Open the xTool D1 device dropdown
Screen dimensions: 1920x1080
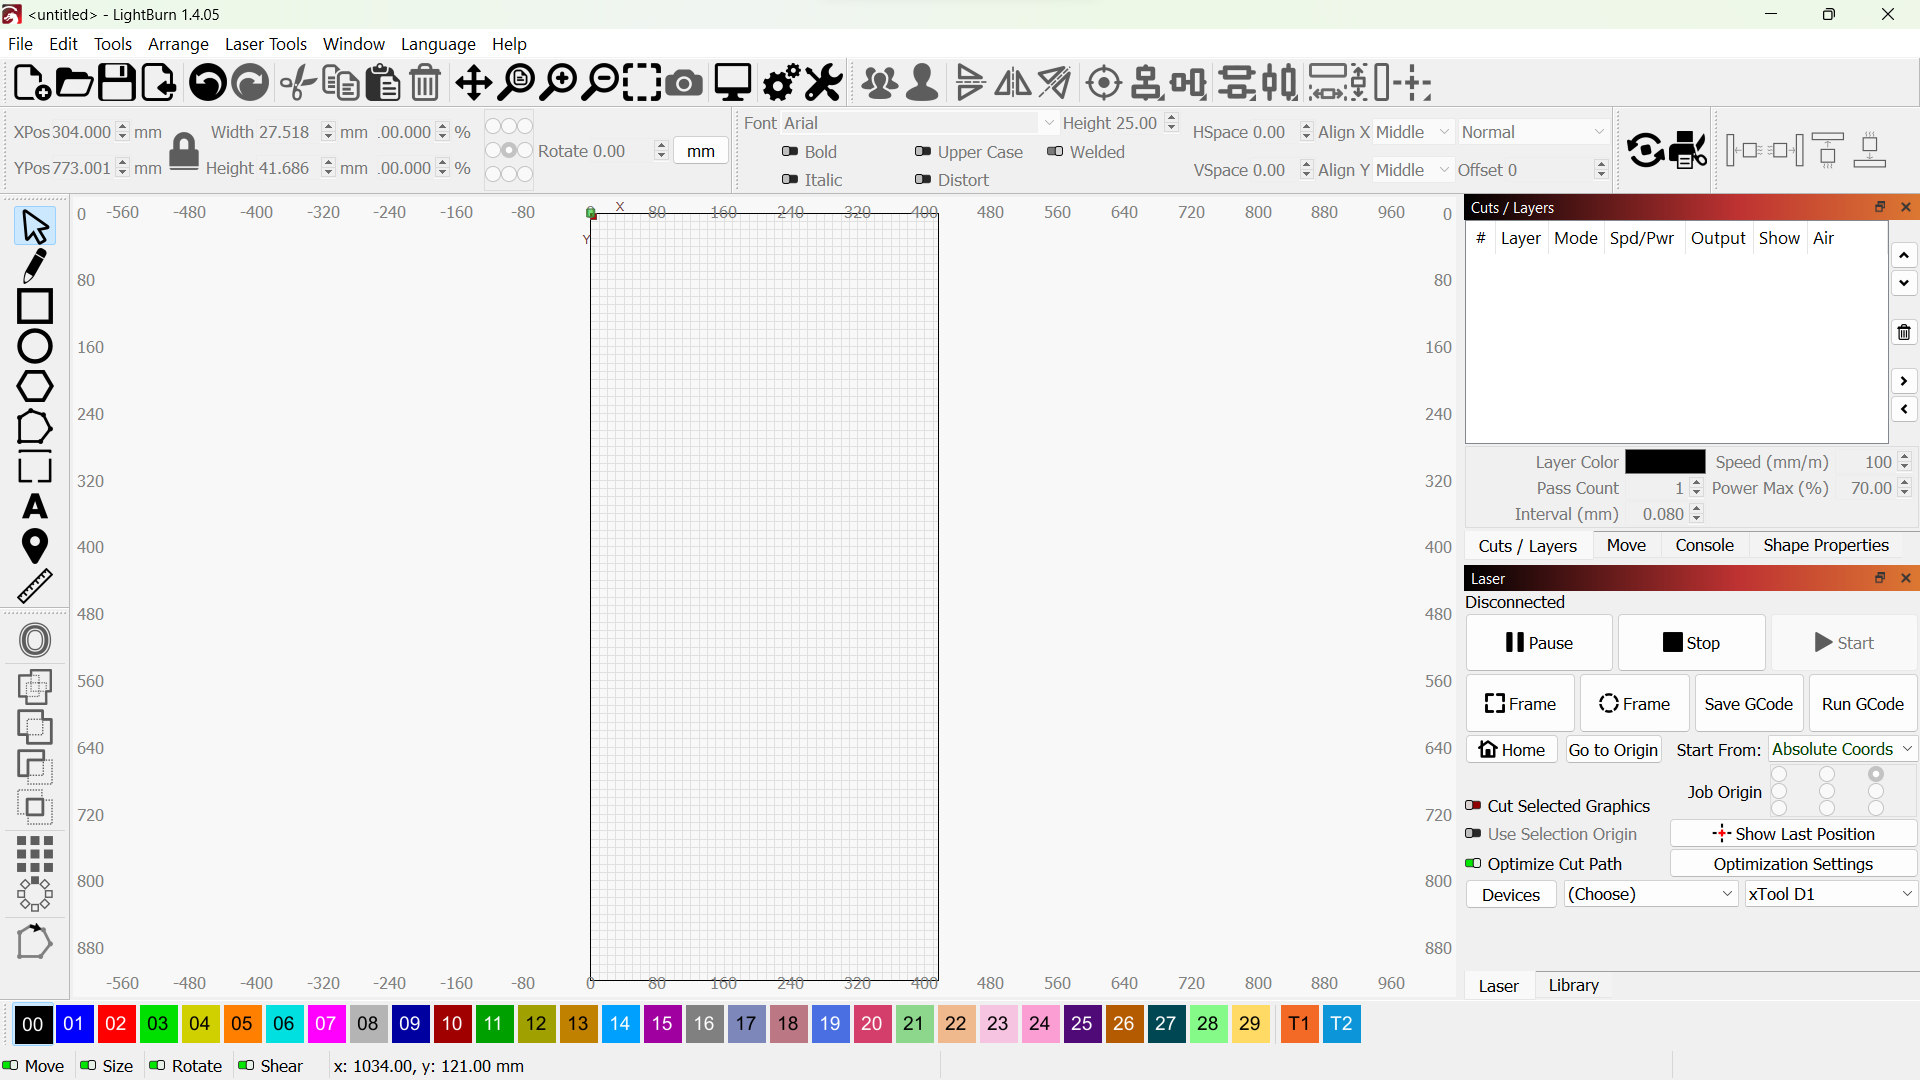click(1830, 894)
